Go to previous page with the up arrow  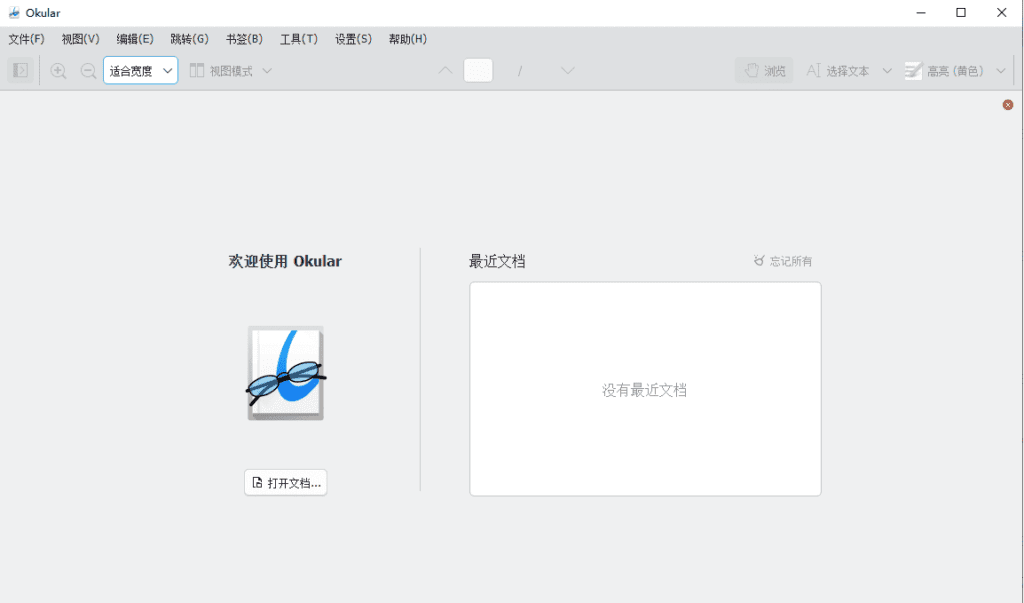click(x=445, y=71)
